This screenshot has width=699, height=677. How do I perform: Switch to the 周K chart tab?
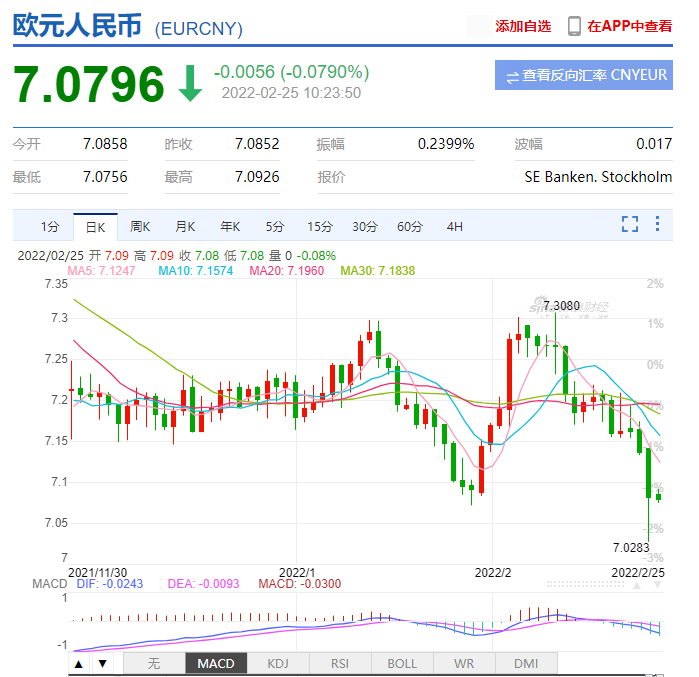point(140,227)
